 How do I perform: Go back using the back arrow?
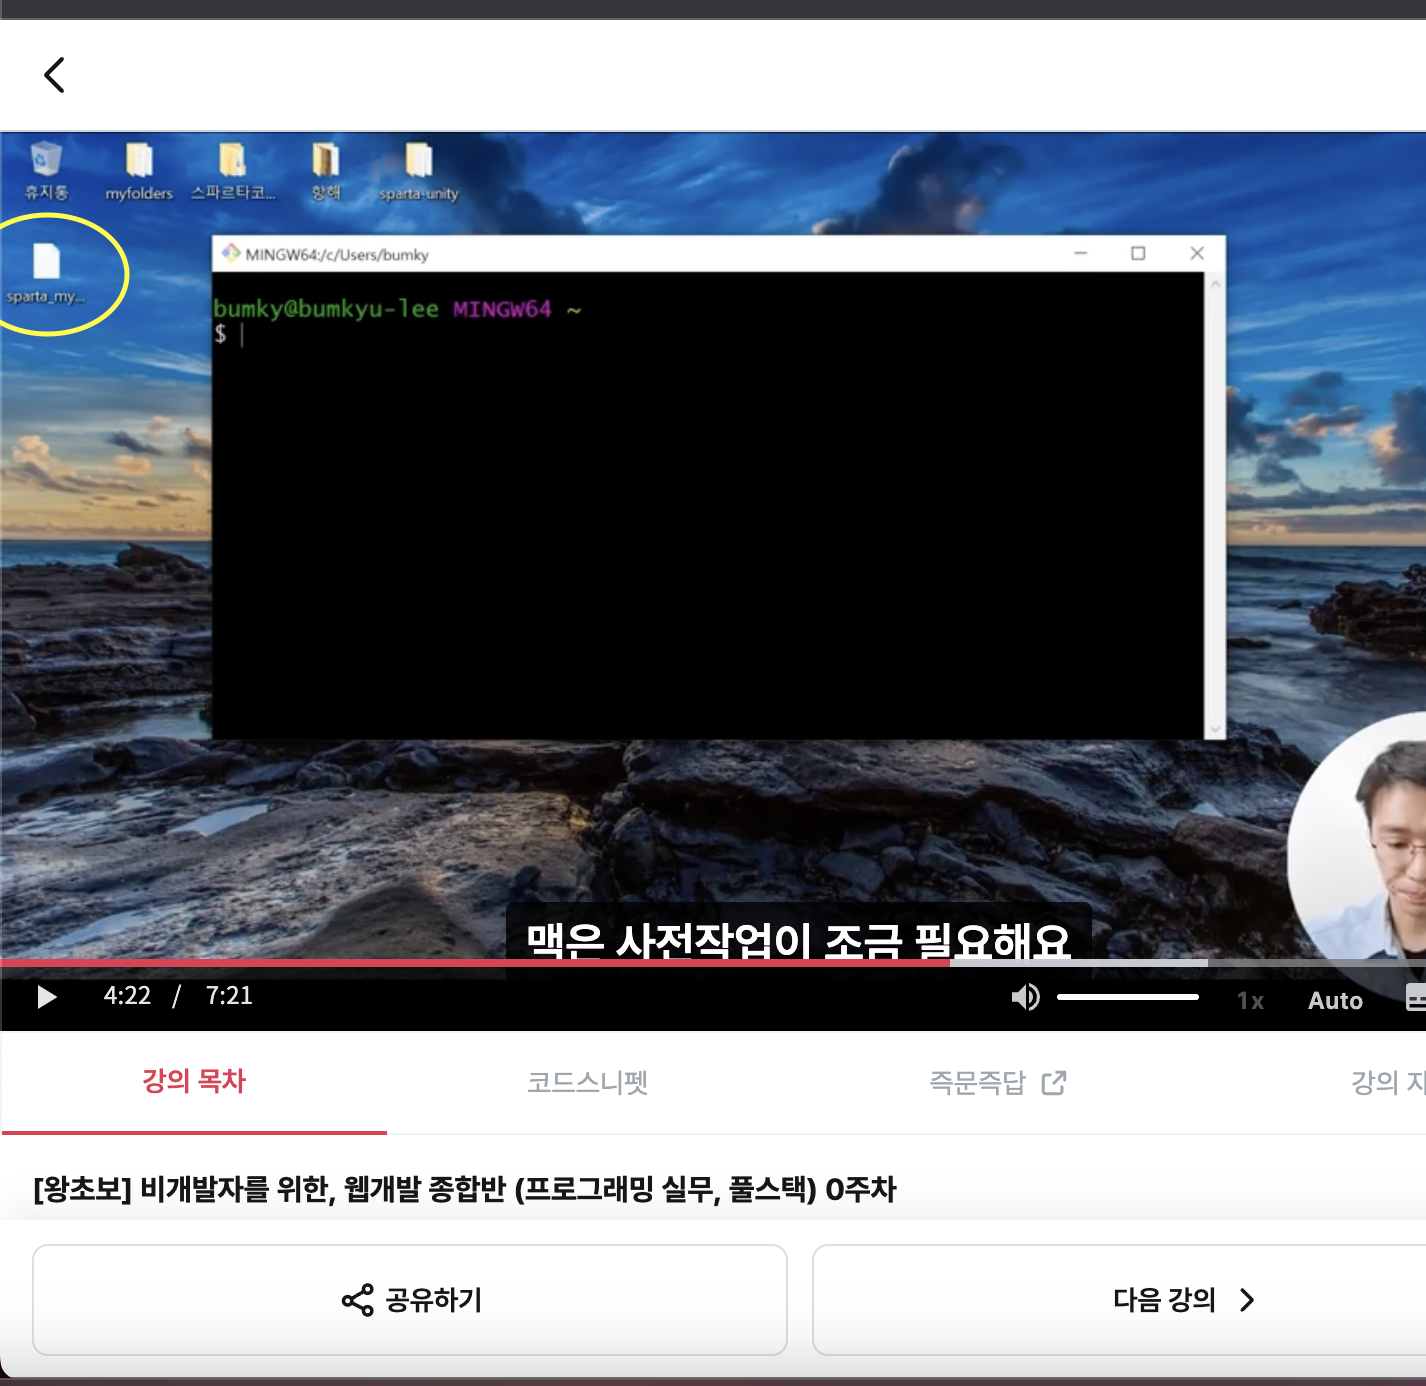[x=55, y=75]
